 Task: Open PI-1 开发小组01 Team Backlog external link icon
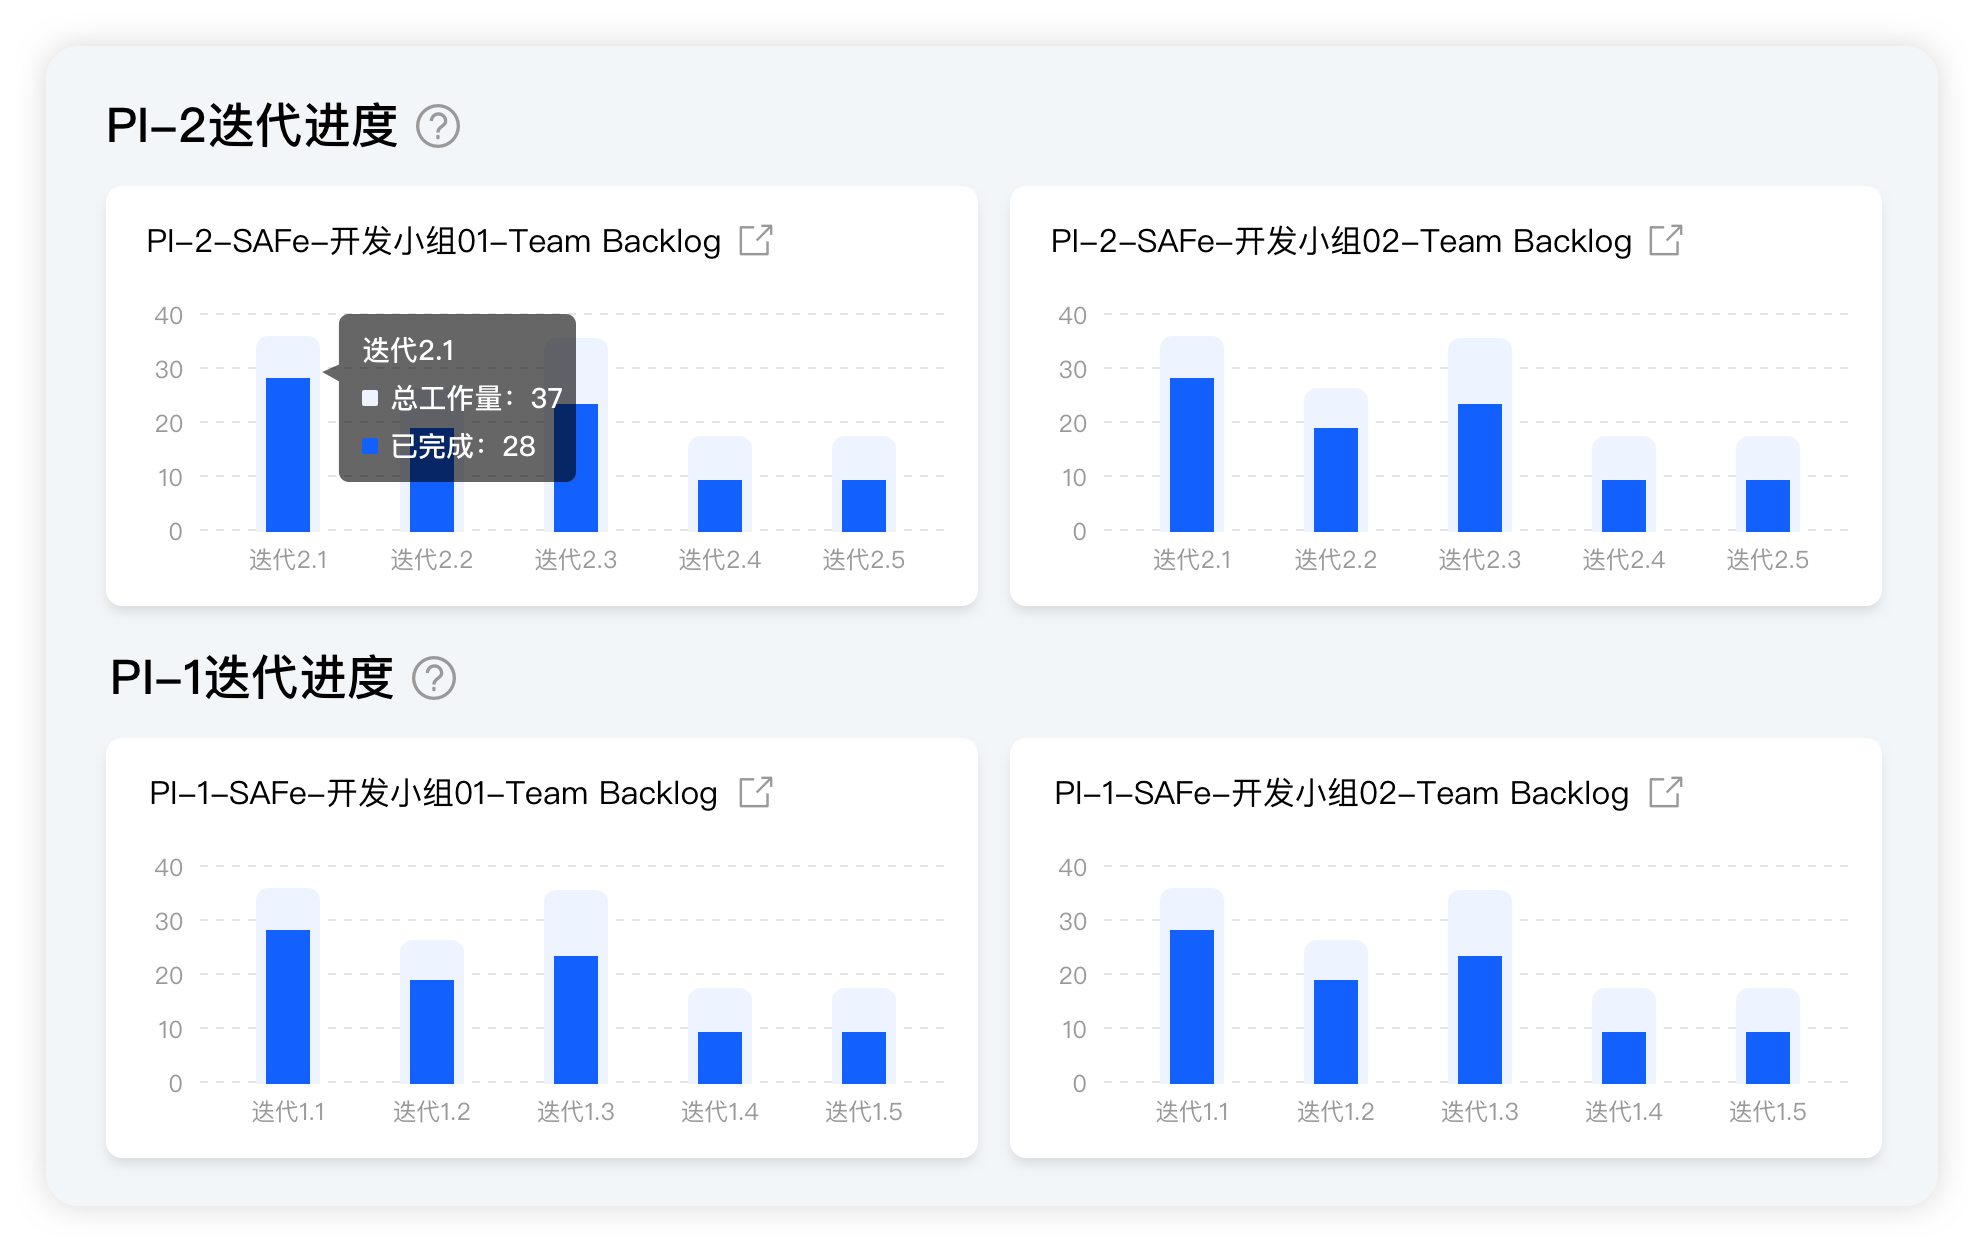(x=756, y=792)
